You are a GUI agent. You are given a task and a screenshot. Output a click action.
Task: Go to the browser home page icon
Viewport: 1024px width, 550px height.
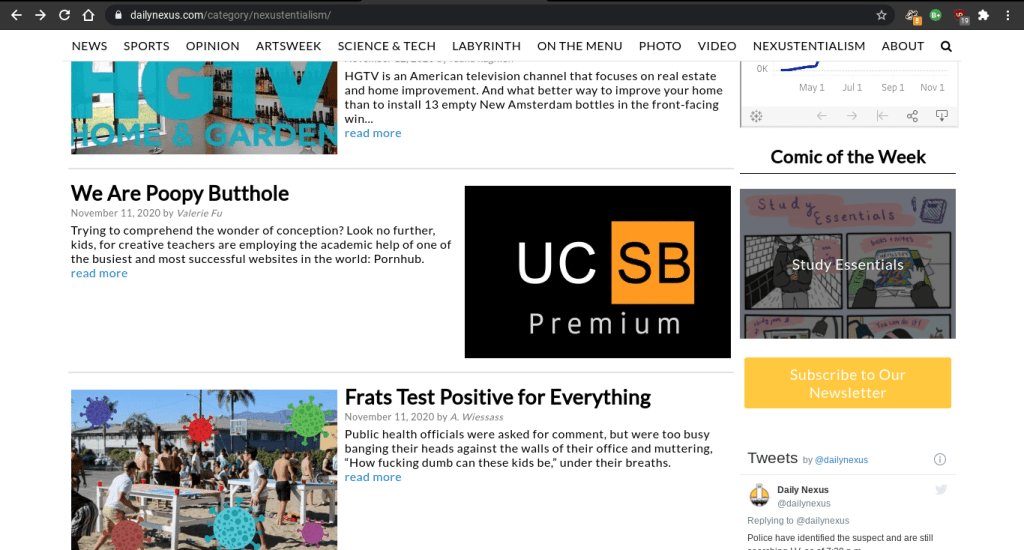(x=88, y=15)
